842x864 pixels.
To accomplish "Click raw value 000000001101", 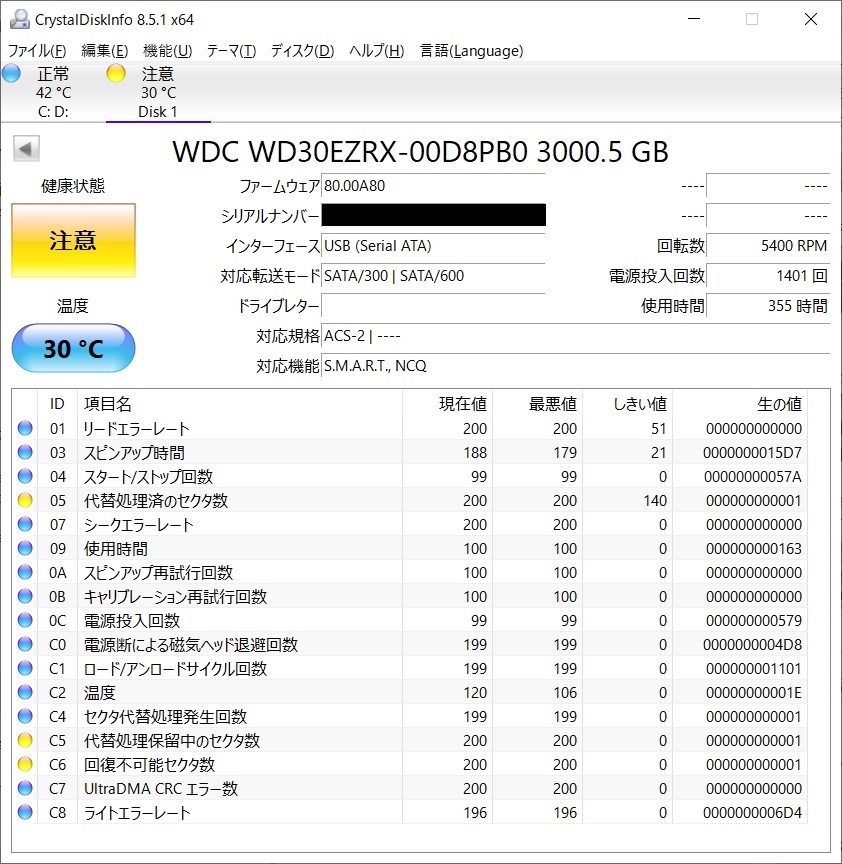I will tap(753, 668).
